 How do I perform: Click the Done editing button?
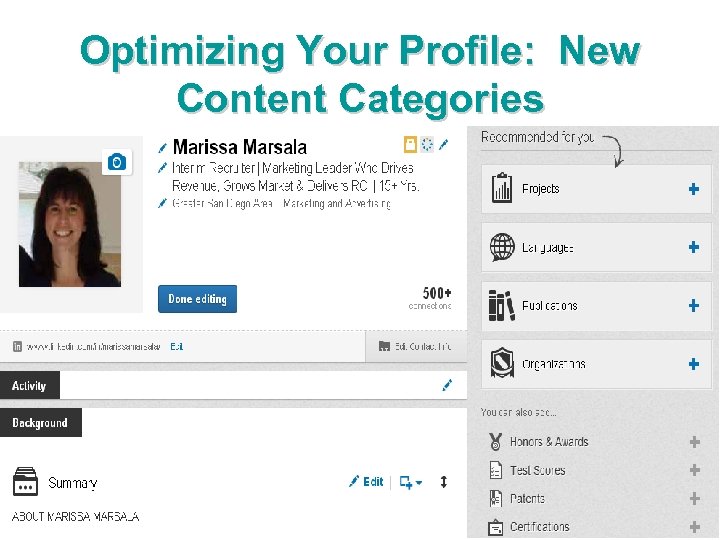pyautogui.click(x=197, y=299)
